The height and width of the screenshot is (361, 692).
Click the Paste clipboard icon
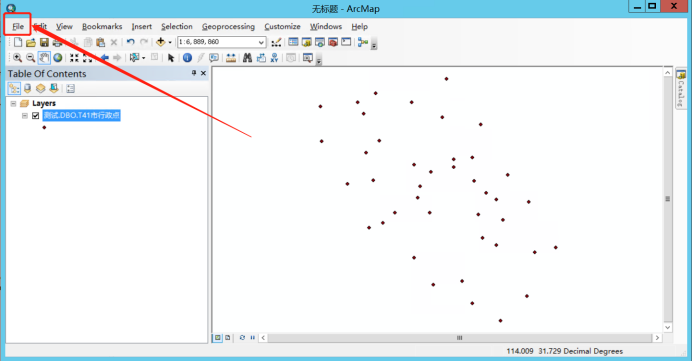(101, 42)
